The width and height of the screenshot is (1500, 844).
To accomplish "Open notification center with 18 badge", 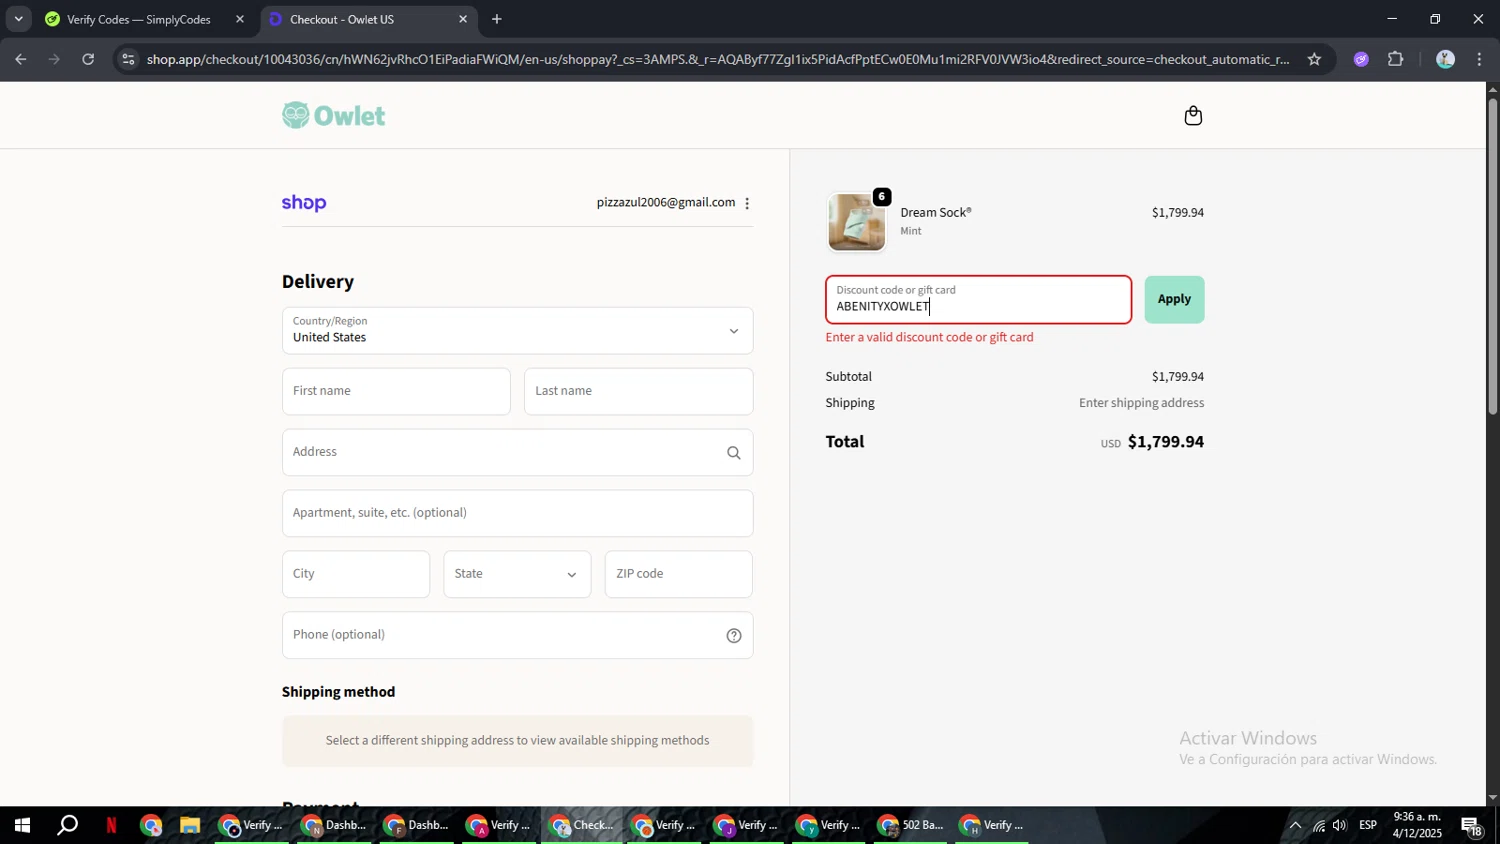I will coord(1473,826).
